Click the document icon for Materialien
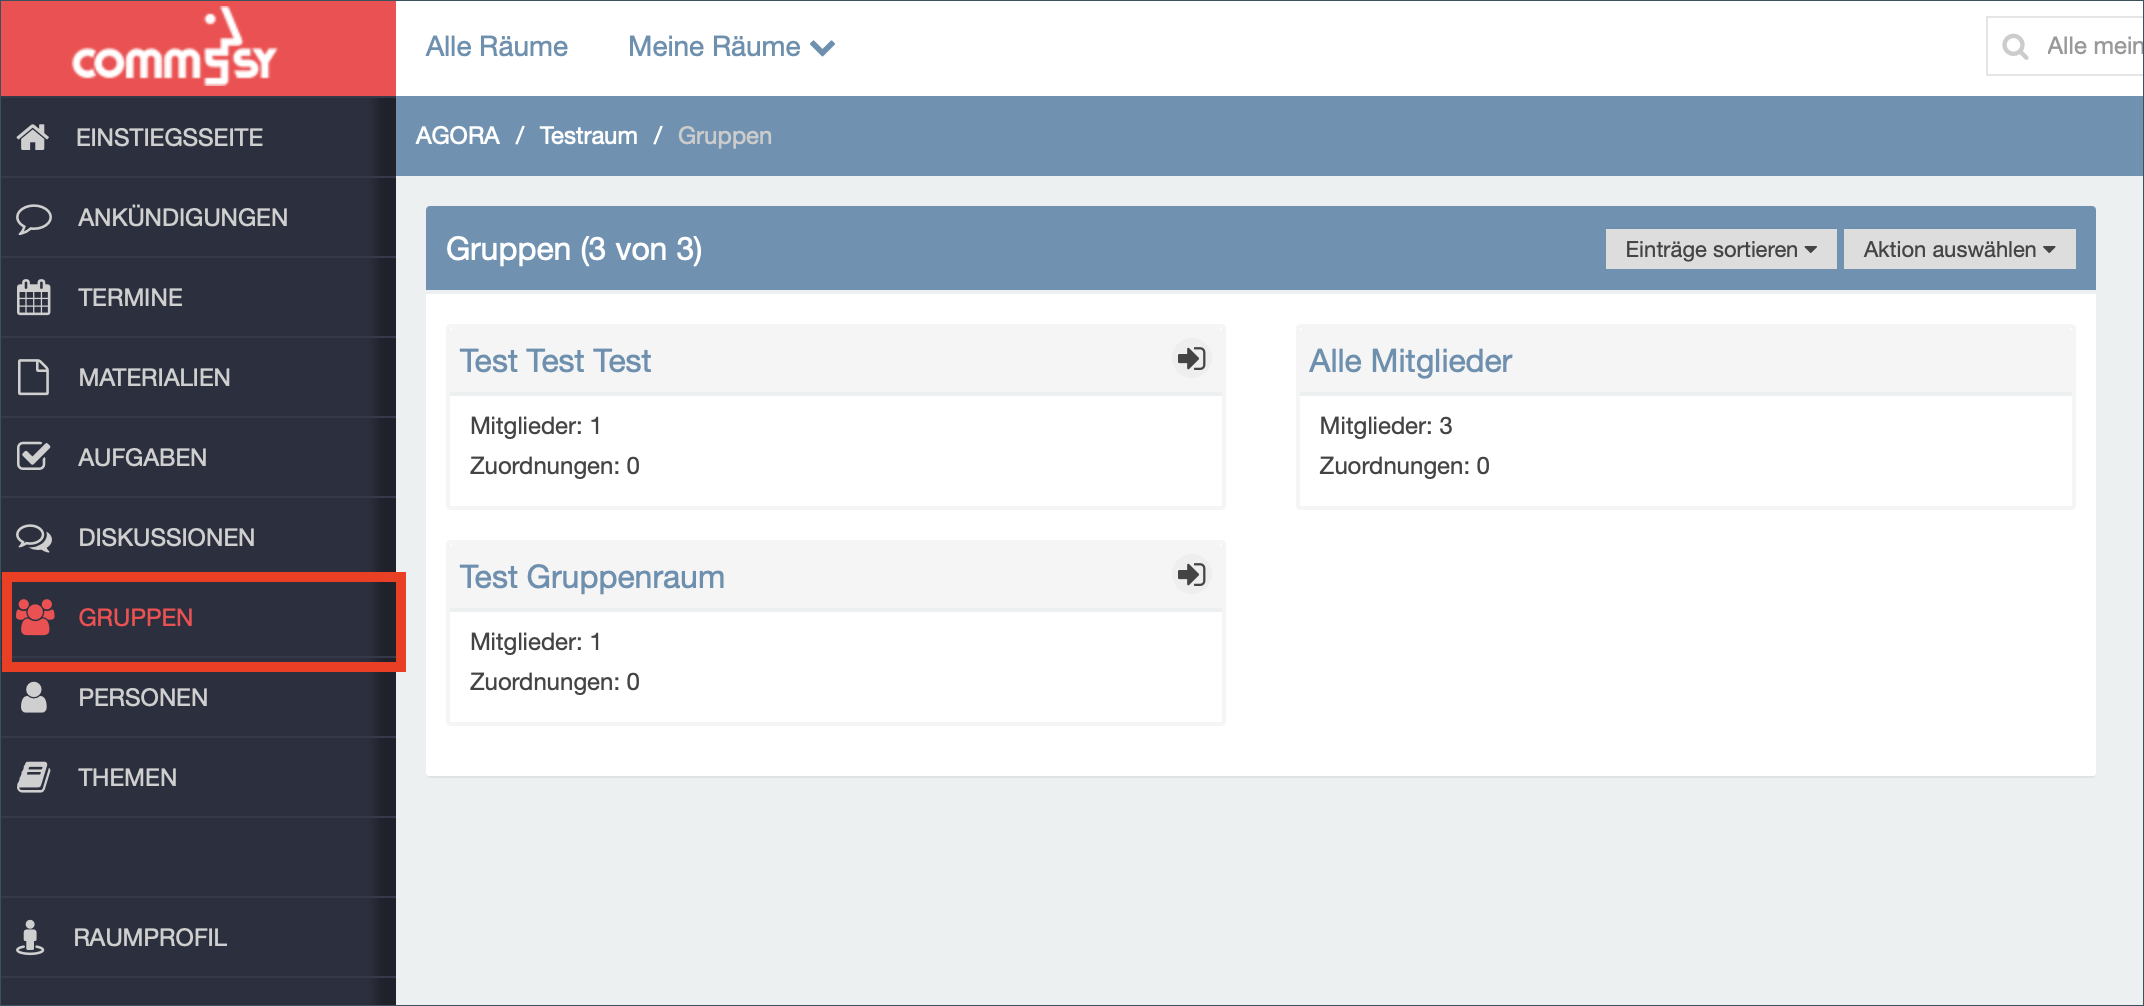This screenshot has width=2144, height=1006. click(34, 377)
